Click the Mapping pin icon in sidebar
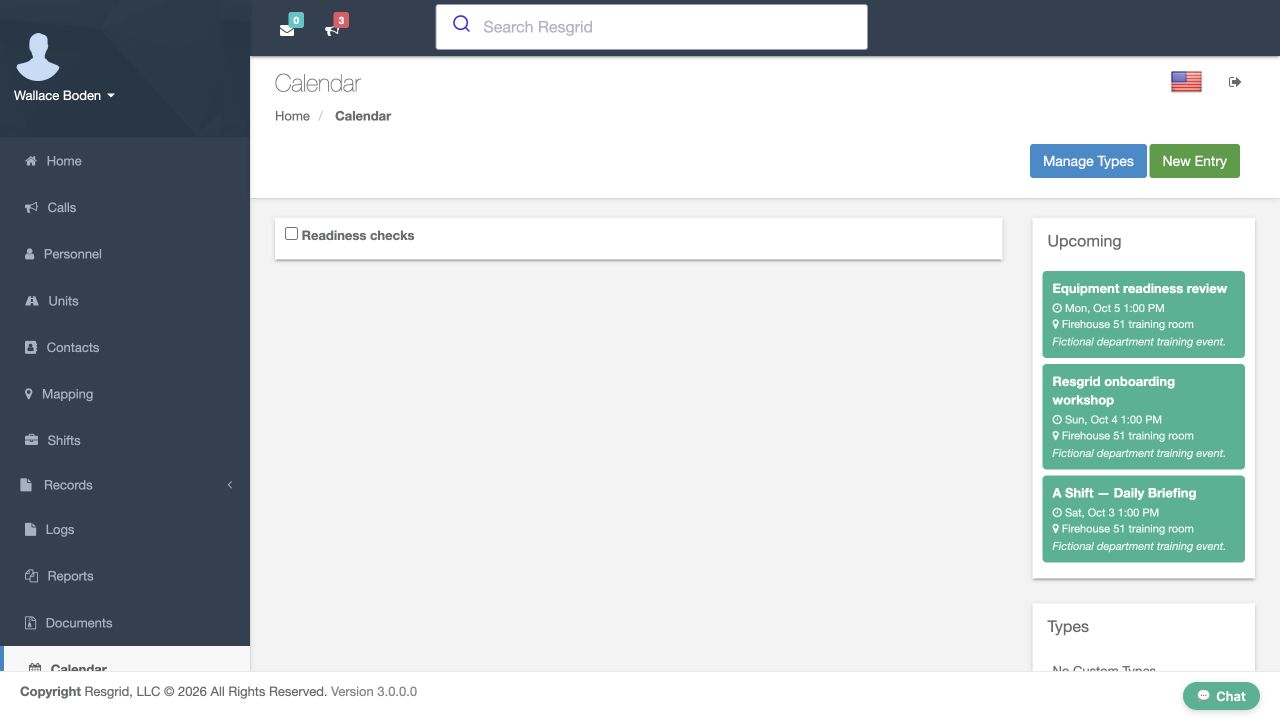The width and height of the screenshot is (1280, 720). (x=28, y=394)
